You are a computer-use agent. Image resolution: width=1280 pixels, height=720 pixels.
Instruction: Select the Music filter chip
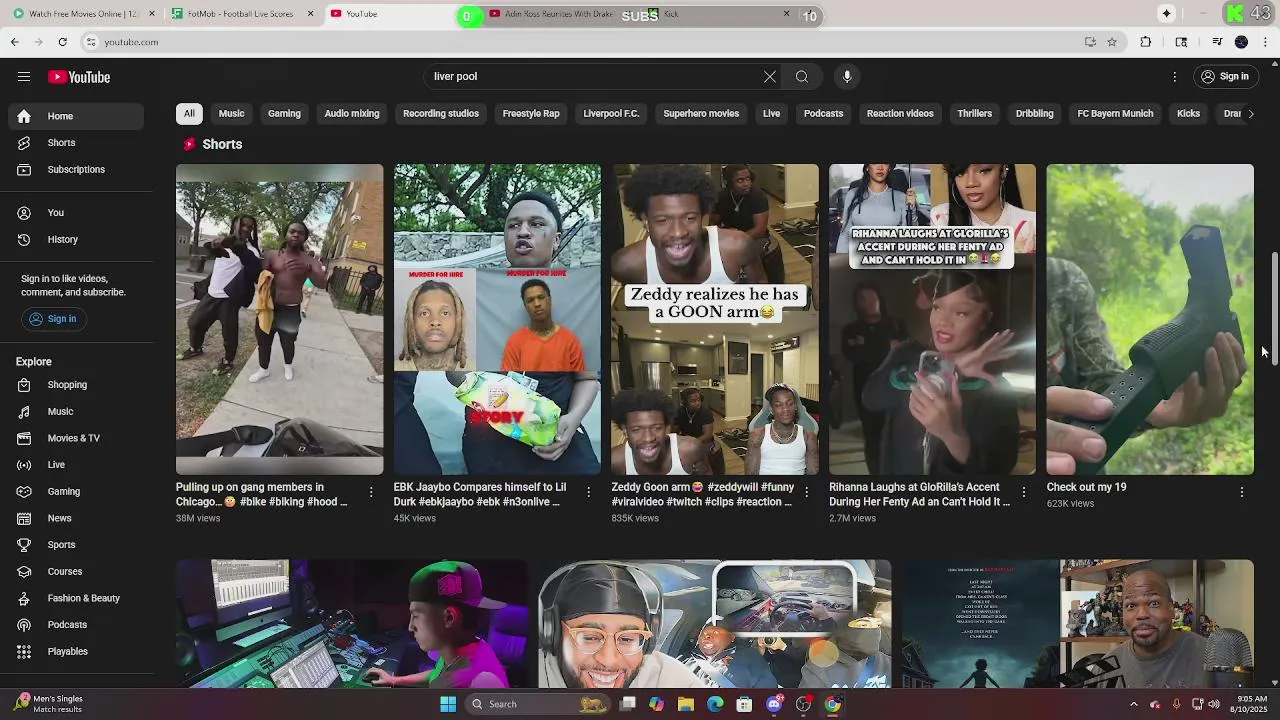231,114
